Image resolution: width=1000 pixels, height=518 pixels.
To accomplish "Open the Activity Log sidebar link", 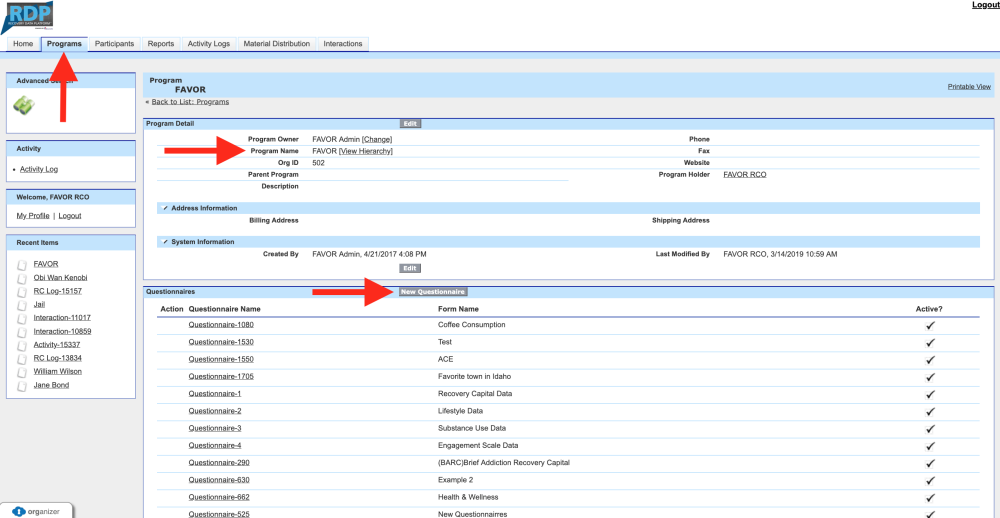I will [39, 170].
